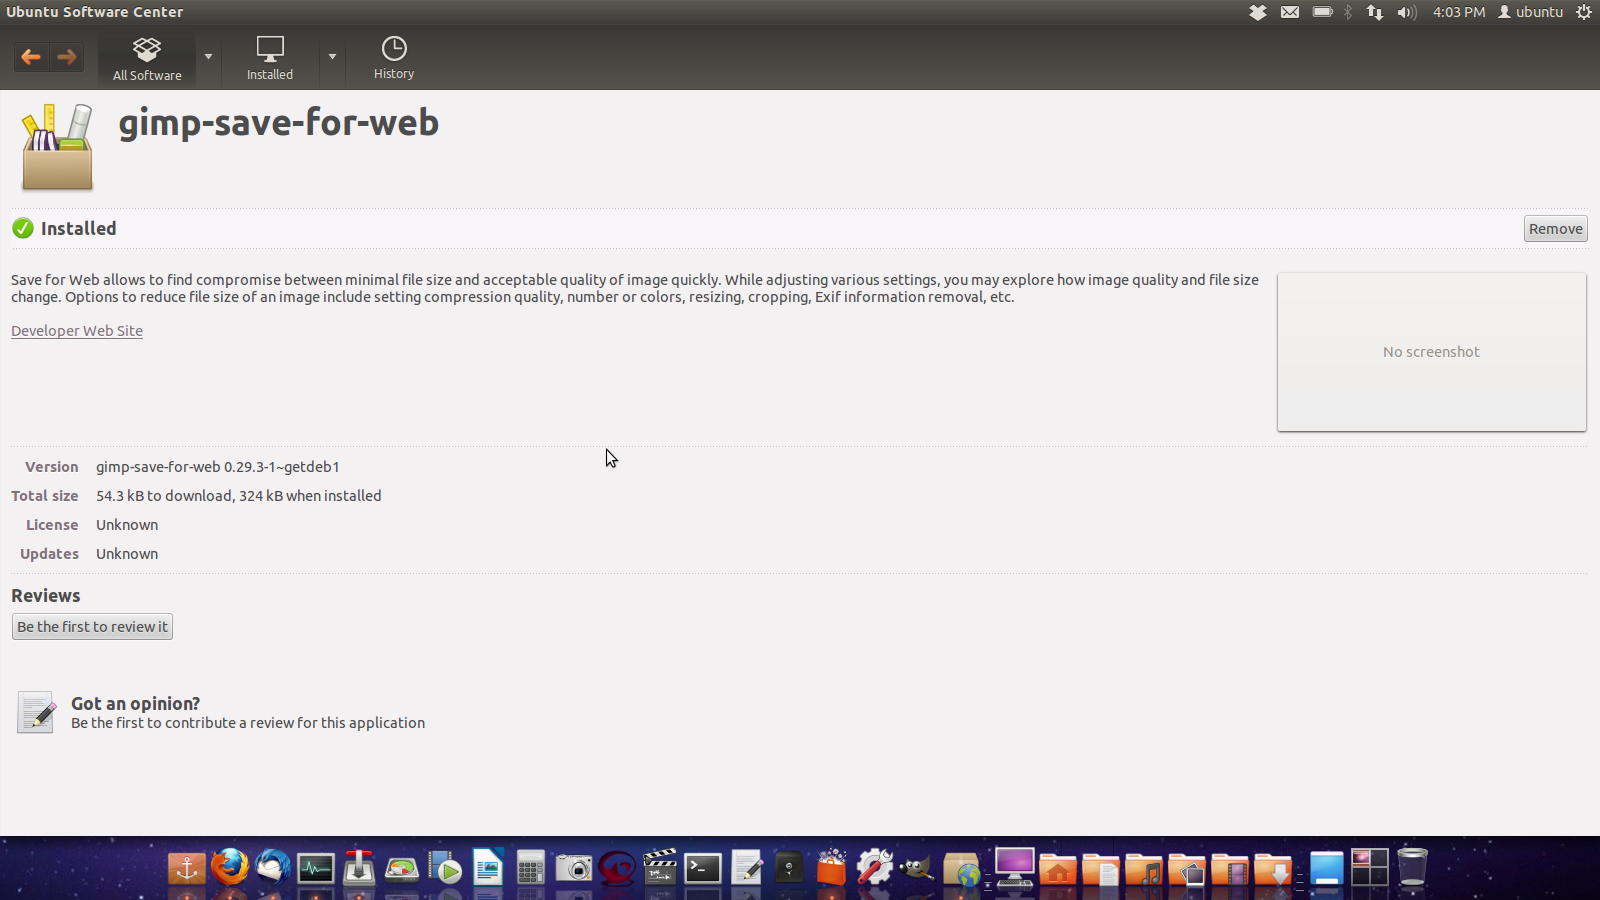Go back with the orange left arrow
Image resolution: width=1600 pixels, height=900 pixels.
[31, 57]
